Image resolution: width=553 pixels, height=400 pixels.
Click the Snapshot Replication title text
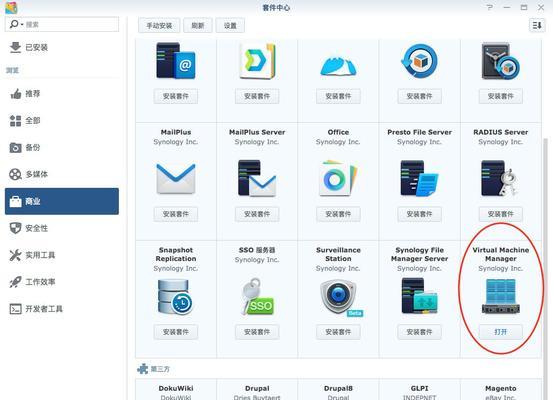176,254
